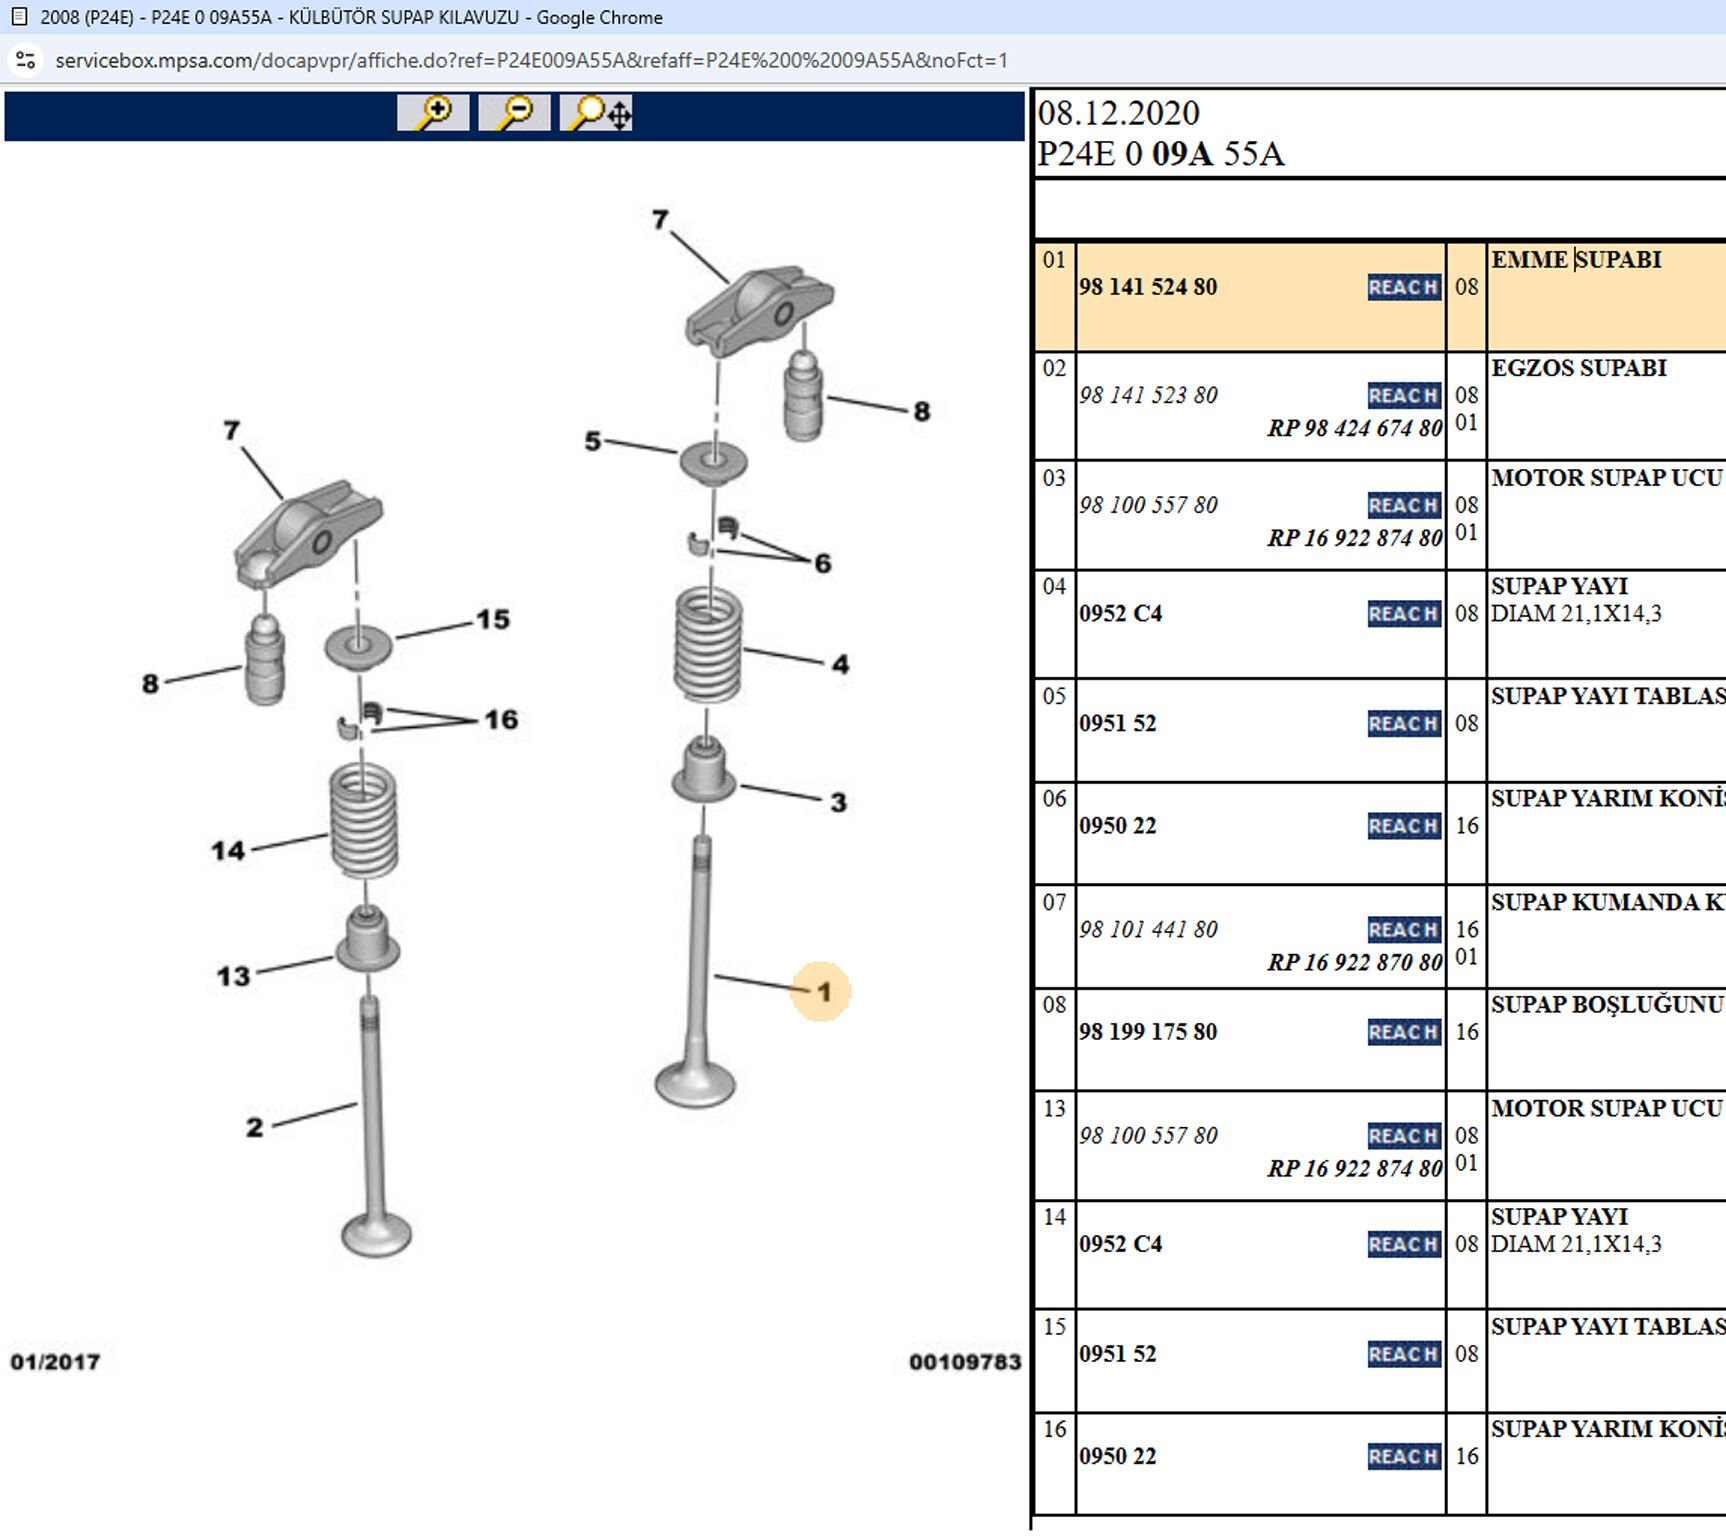Image resolution: width=1726 pixels, height=1536 pixels.
Task: Click the zoom in magnifier icon
Action: pos(433,113)
